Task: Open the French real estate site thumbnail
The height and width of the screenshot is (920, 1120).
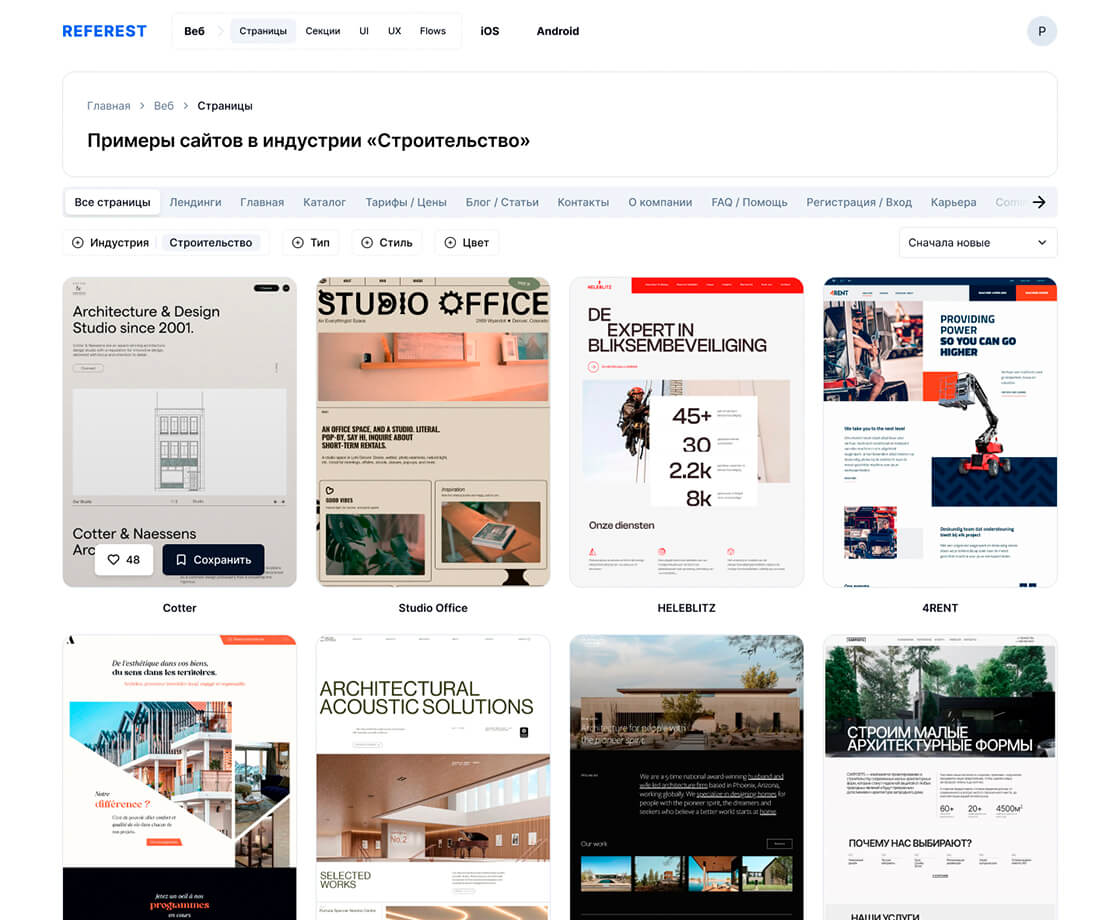Action: click(x=179, y=777)
